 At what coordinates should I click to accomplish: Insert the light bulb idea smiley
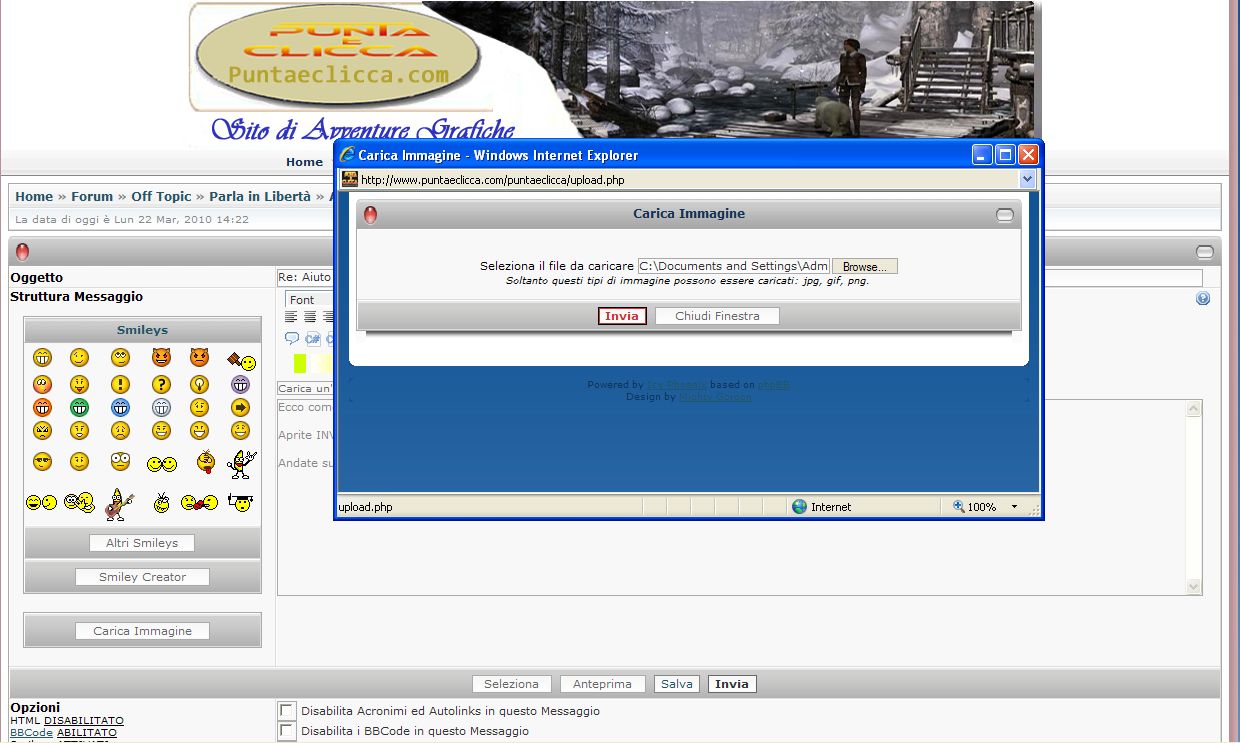click(x=199, y=384)
